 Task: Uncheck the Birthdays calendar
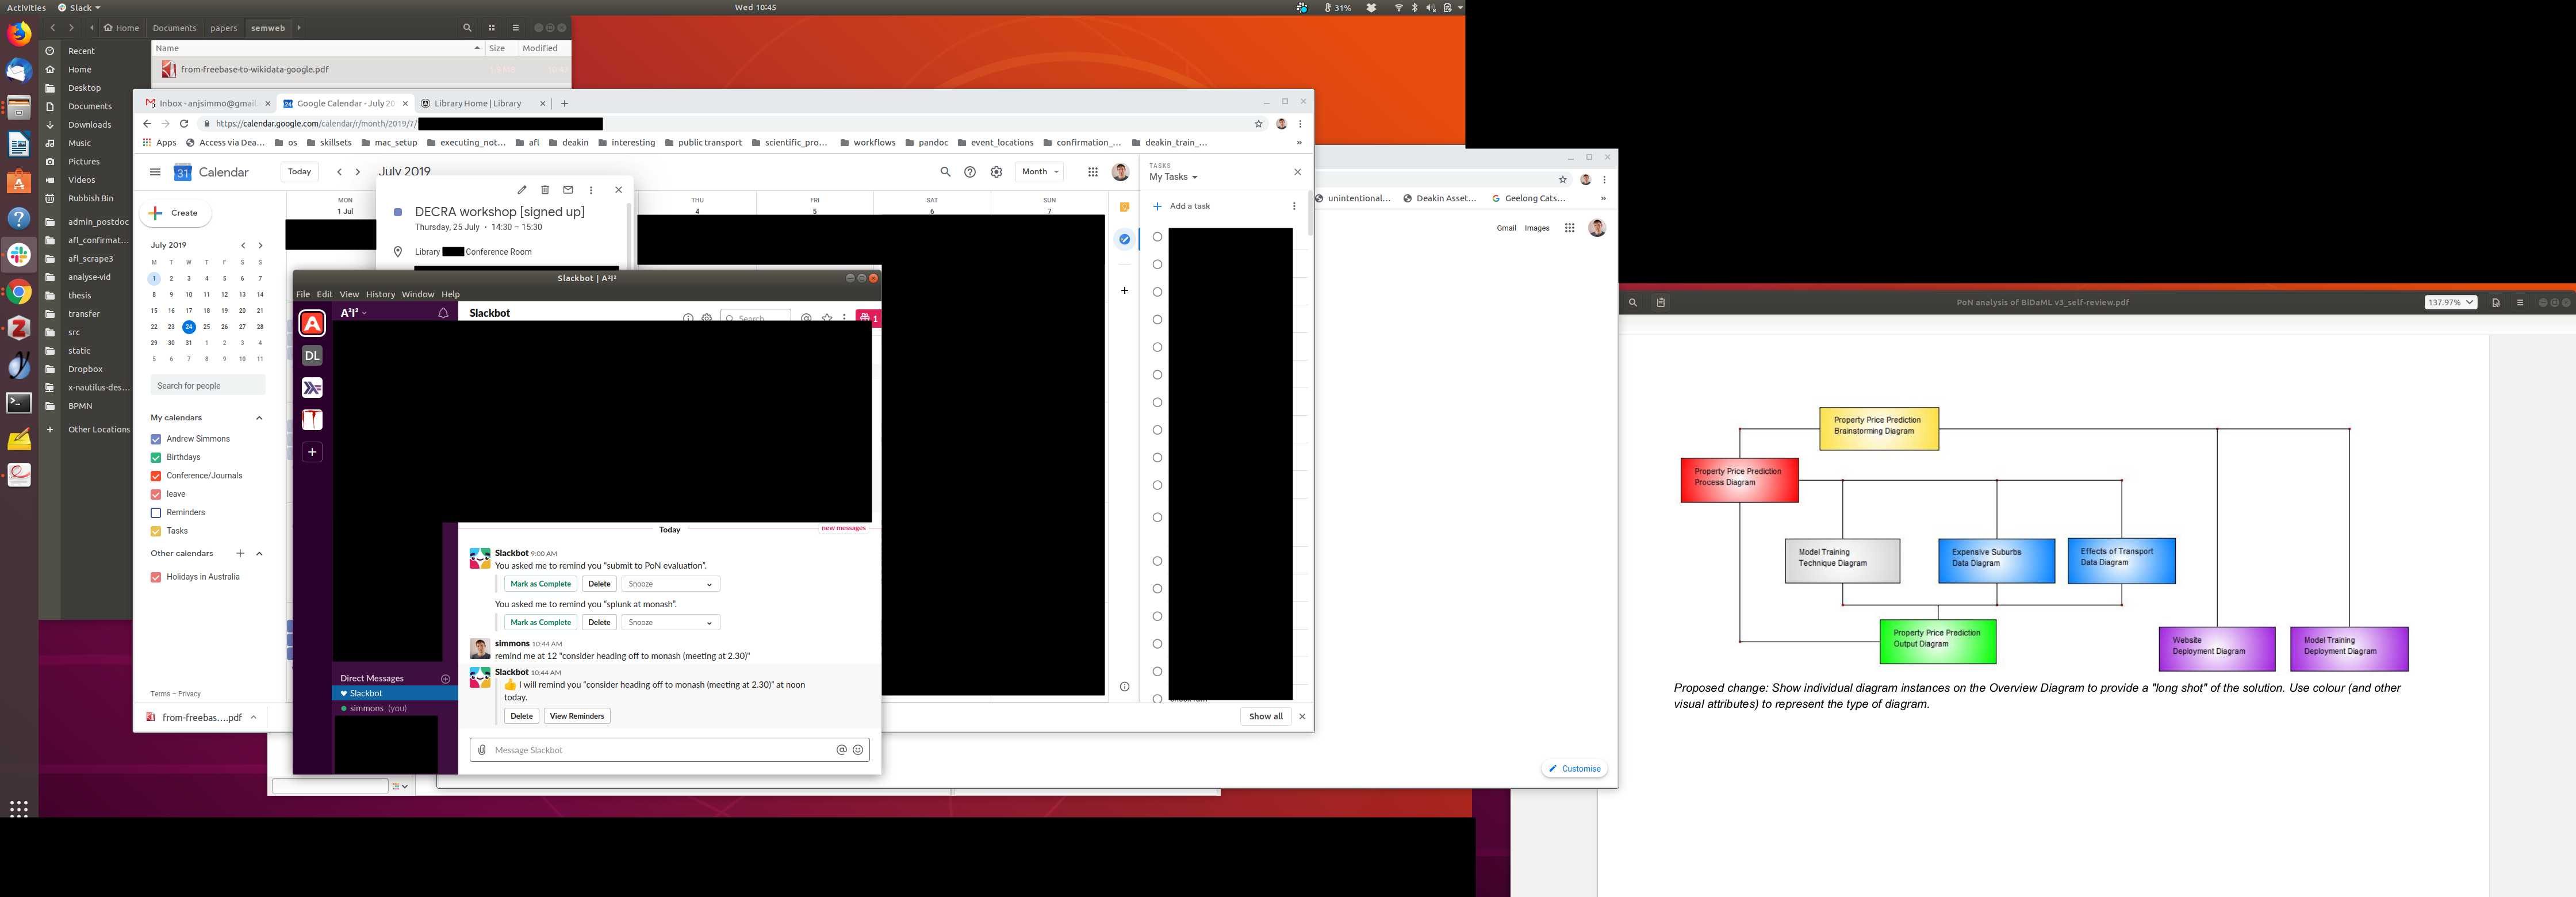pos(156,458)
